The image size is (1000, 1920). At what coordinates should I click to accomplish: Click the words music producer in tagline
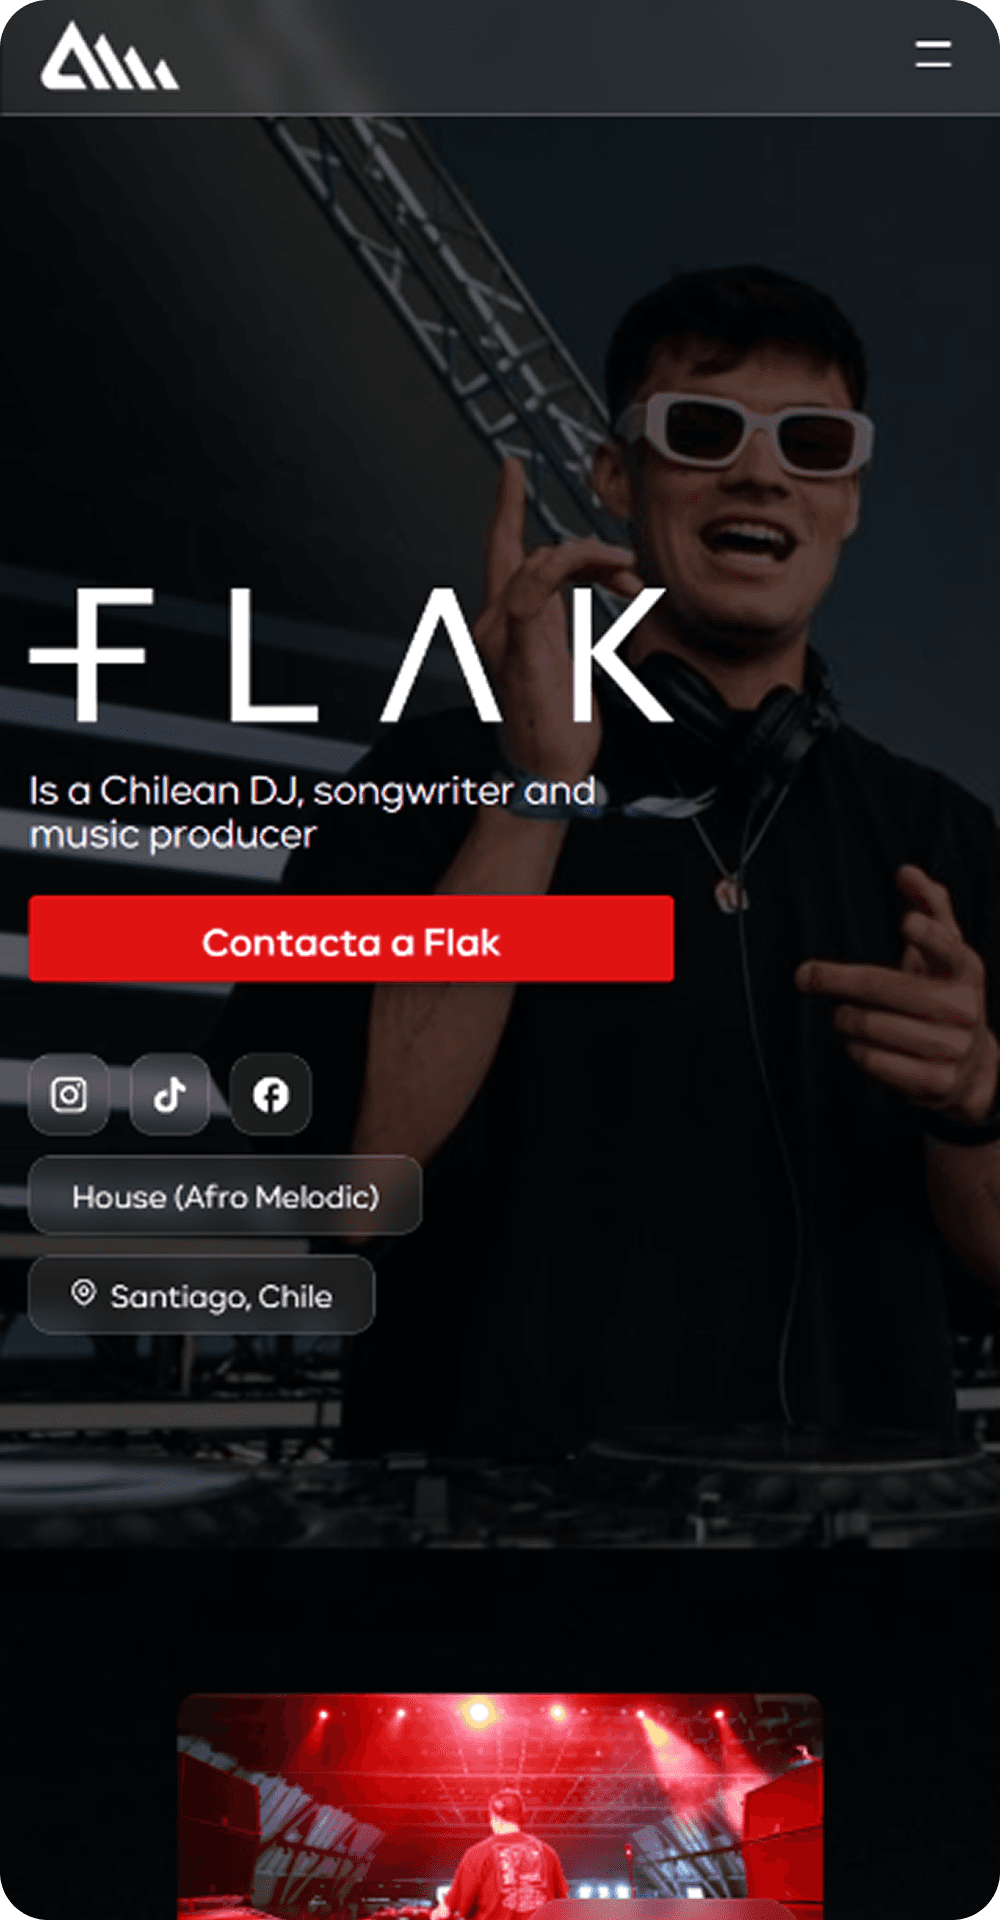tap(173, 835)
